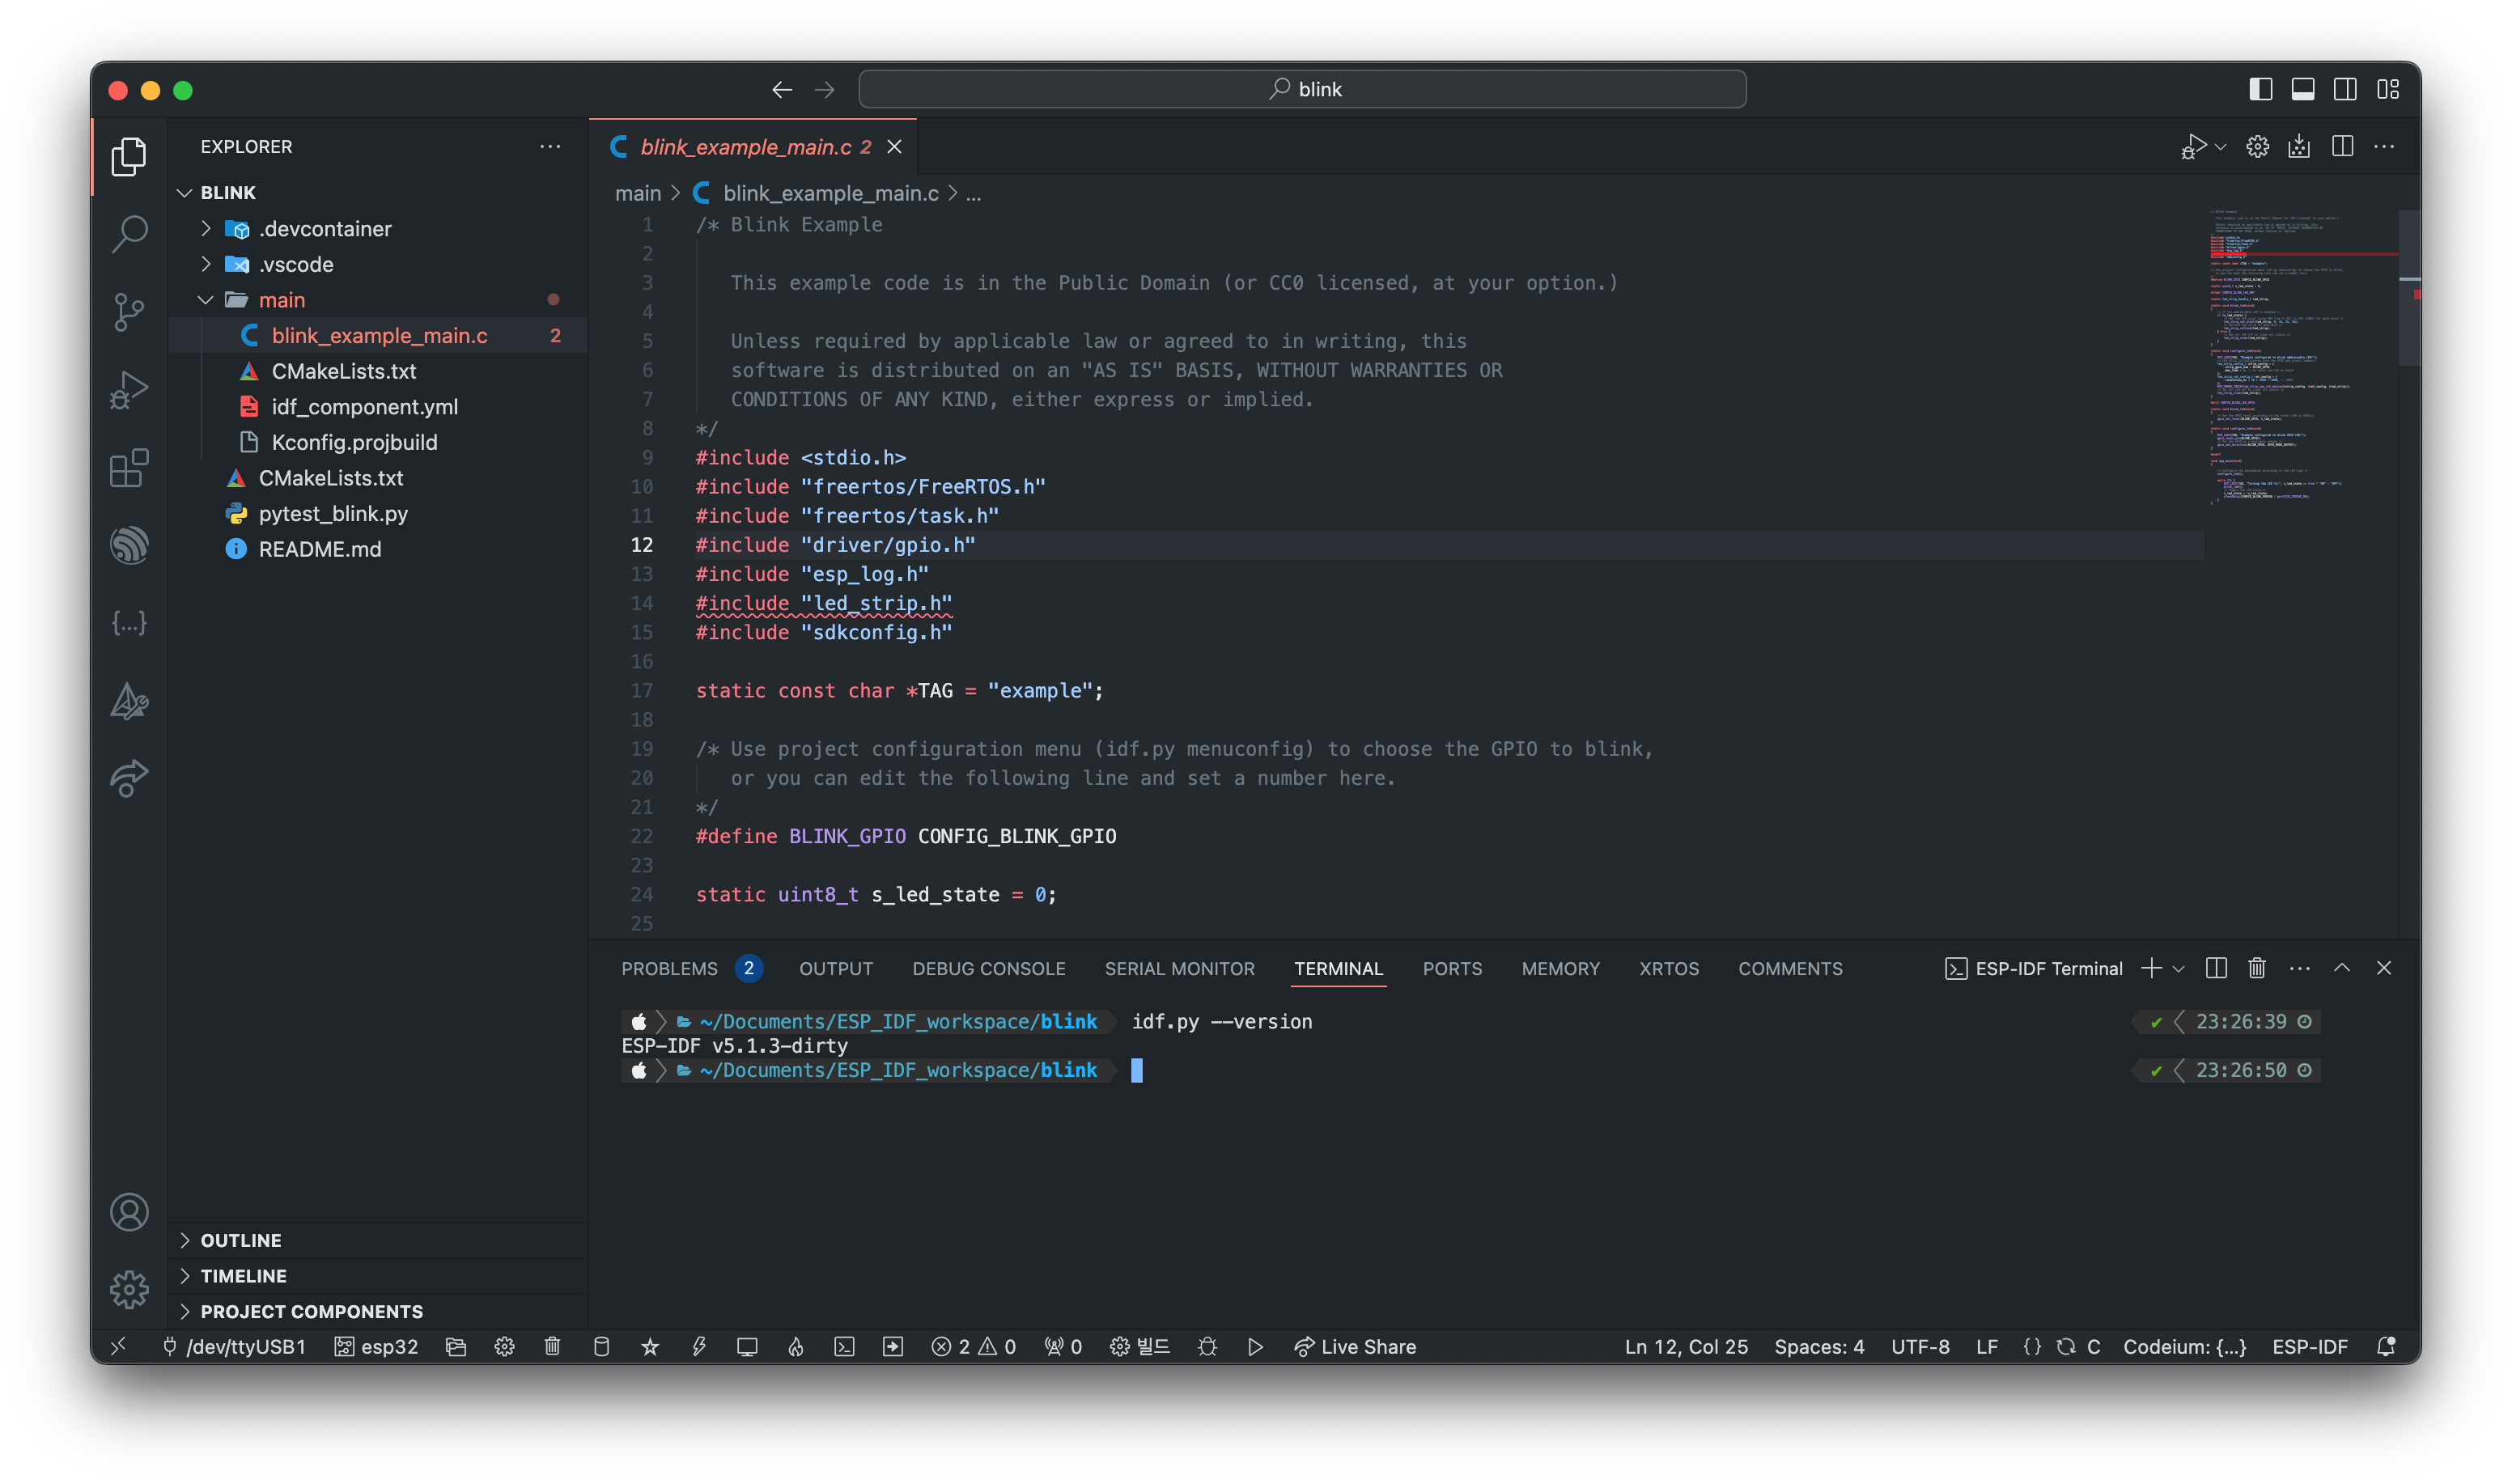The image size is (2512, 1484).
Task: Open the CMake sidebar view
Action: (x=129, y=701)
